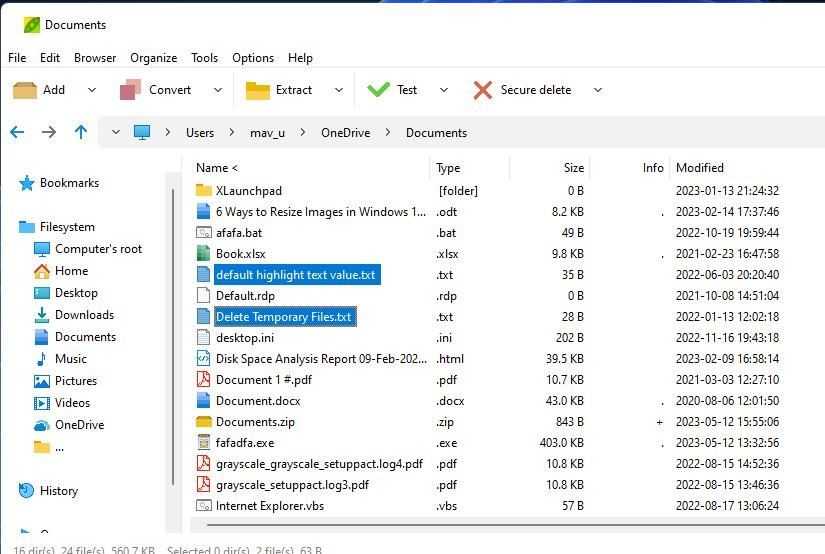The width and height of the screenshot is (825, 554).
Task: Click the Convert toolbar icon
Action: point(130,89)
